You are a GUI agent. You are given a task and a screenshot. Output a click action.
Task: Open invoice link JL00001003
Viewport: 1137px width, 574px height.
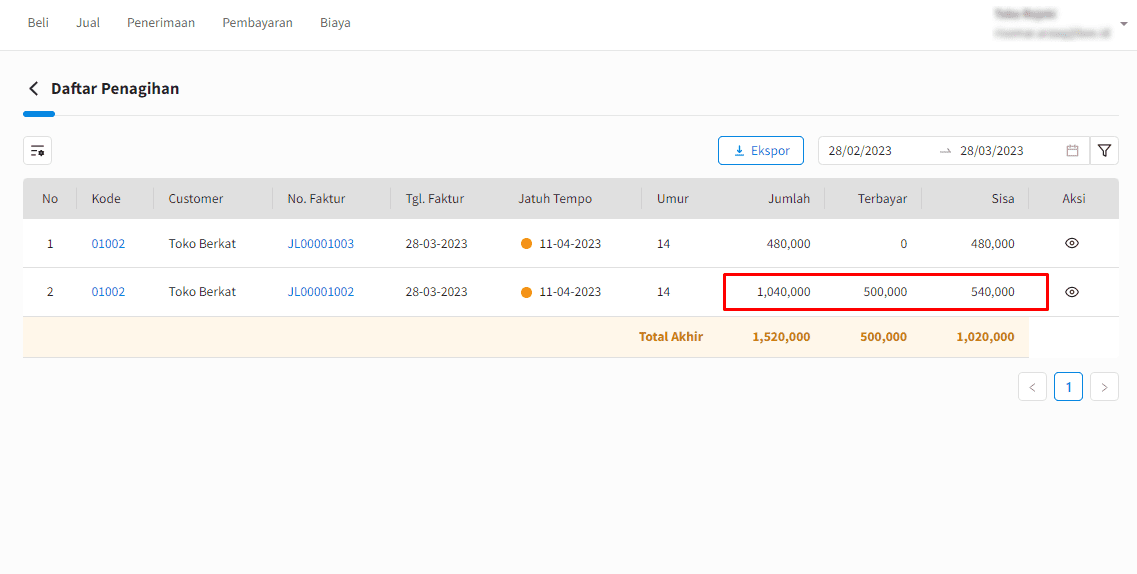point(321,244)
